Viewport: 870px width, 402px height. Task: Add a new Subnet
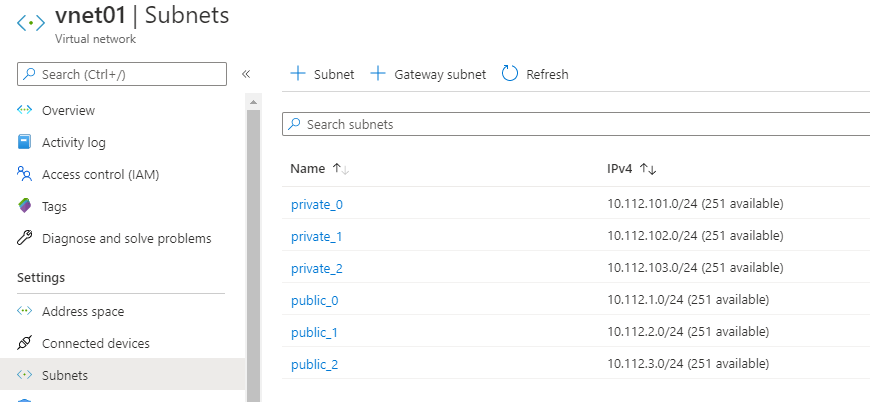(322, 74)
